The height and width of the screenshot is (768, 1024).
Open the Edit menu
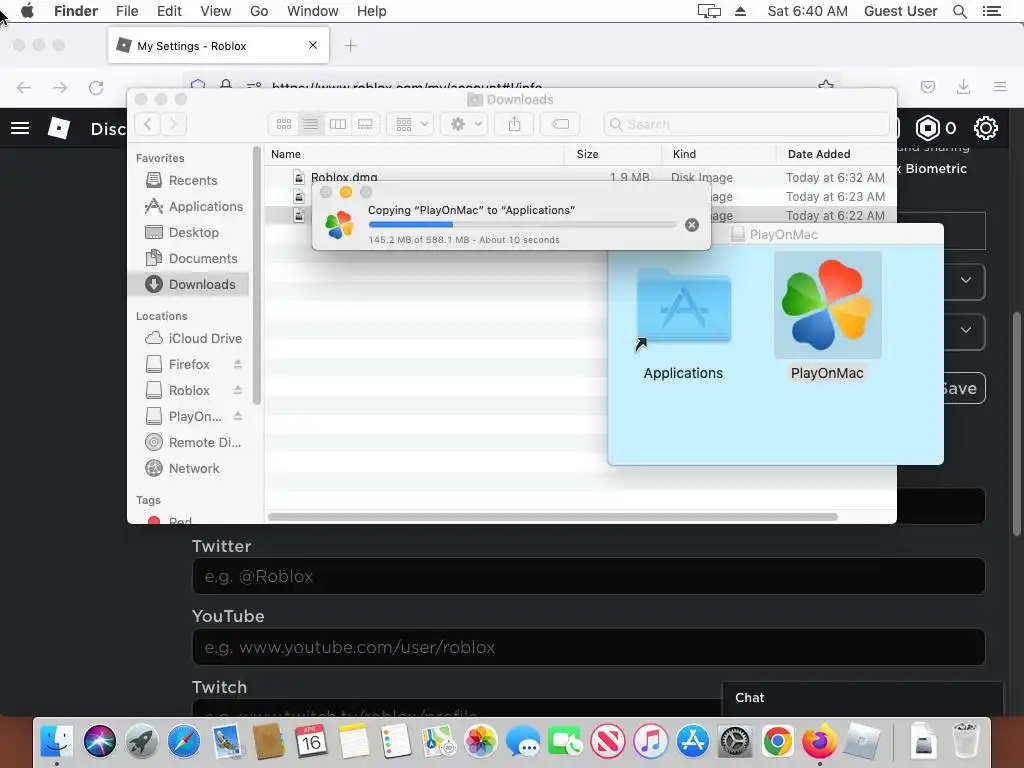point(169,11)
